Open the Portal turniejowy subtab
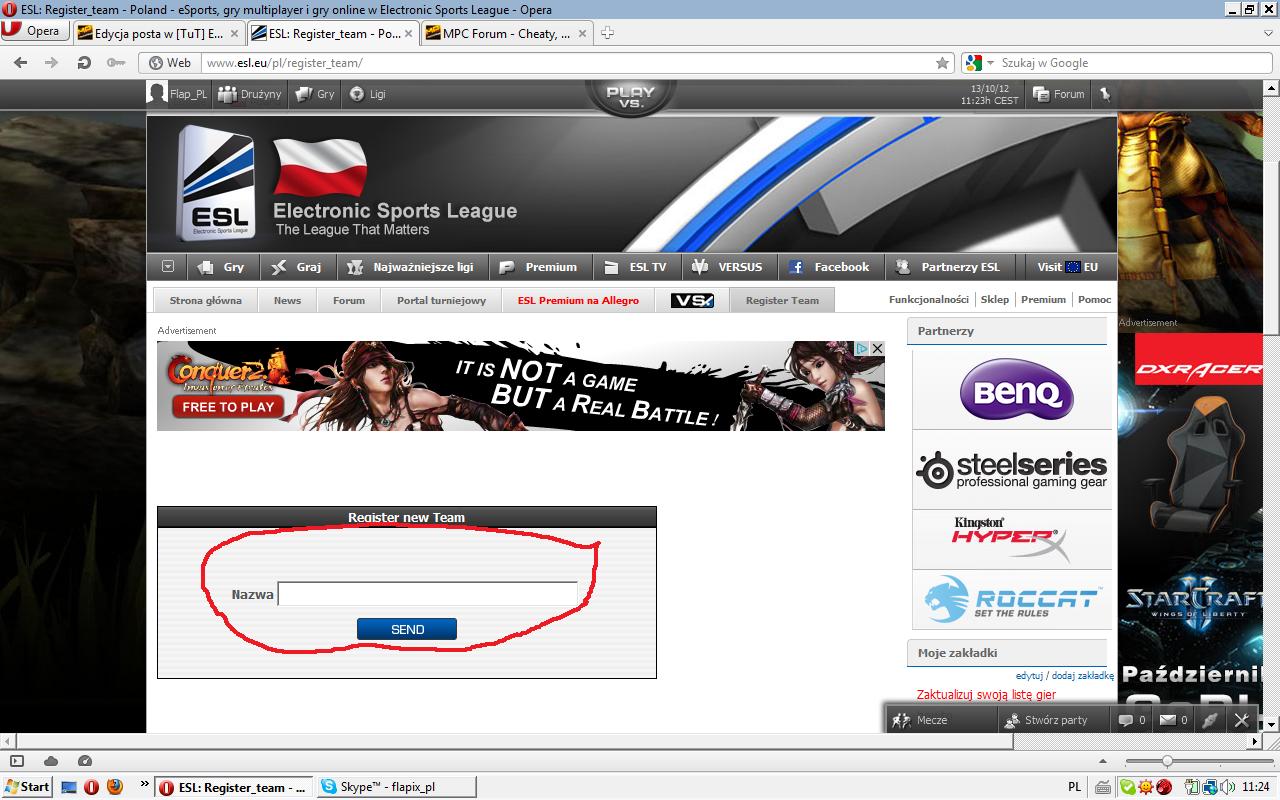Viewport: 1280px width, 800px height. pyautogui.click(x=441, y=300)
